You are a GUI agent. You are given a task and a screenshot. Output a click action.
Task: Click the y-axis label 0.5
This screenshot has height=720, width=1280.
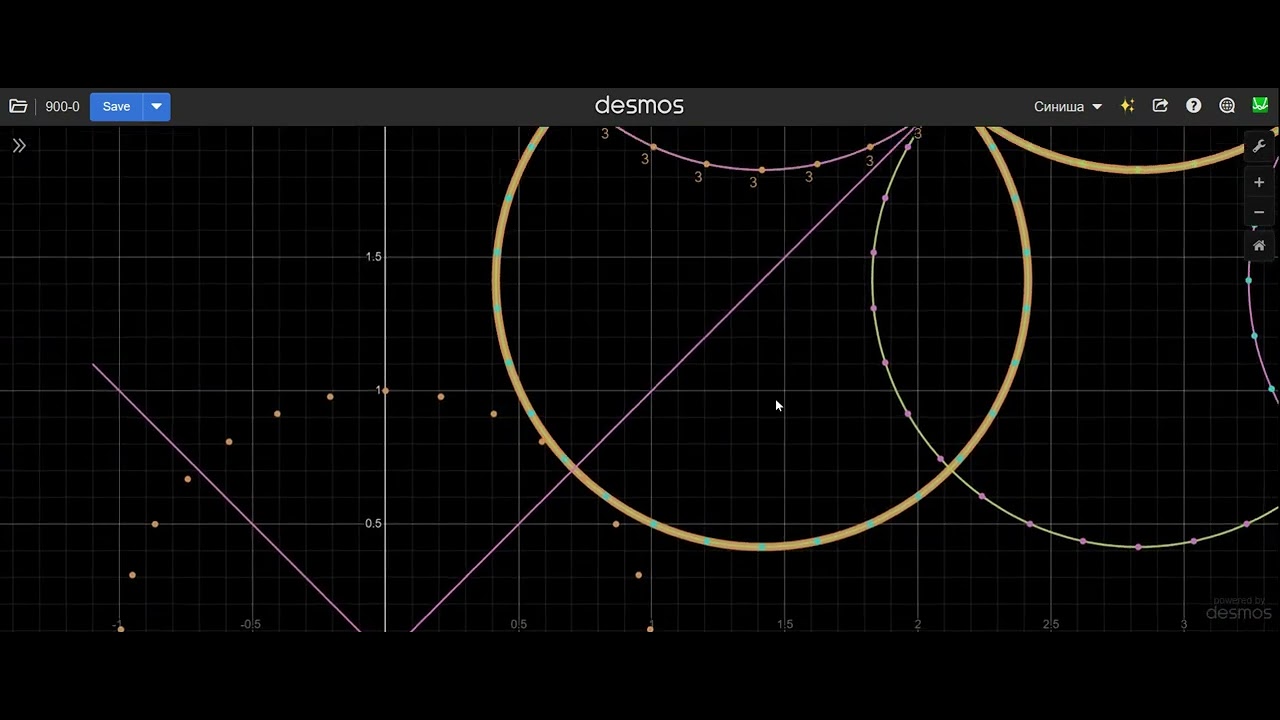tap(373, 524)
